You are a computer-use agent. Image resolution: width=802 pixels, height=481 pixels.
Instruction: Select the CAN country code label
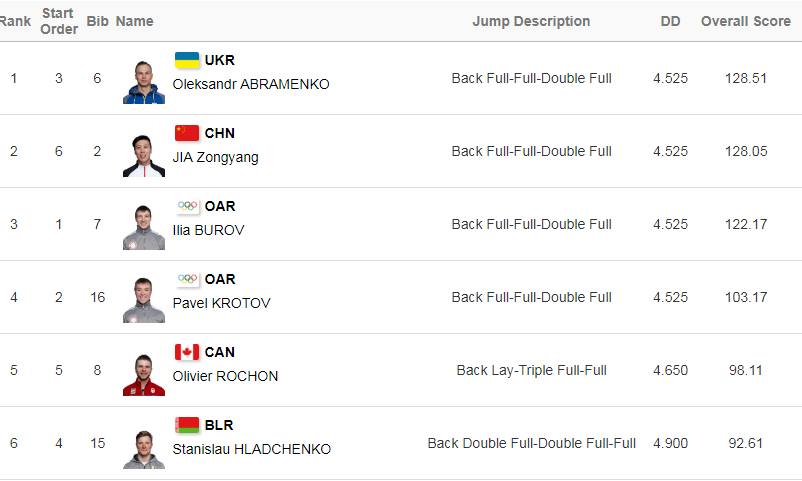[219, 353]
